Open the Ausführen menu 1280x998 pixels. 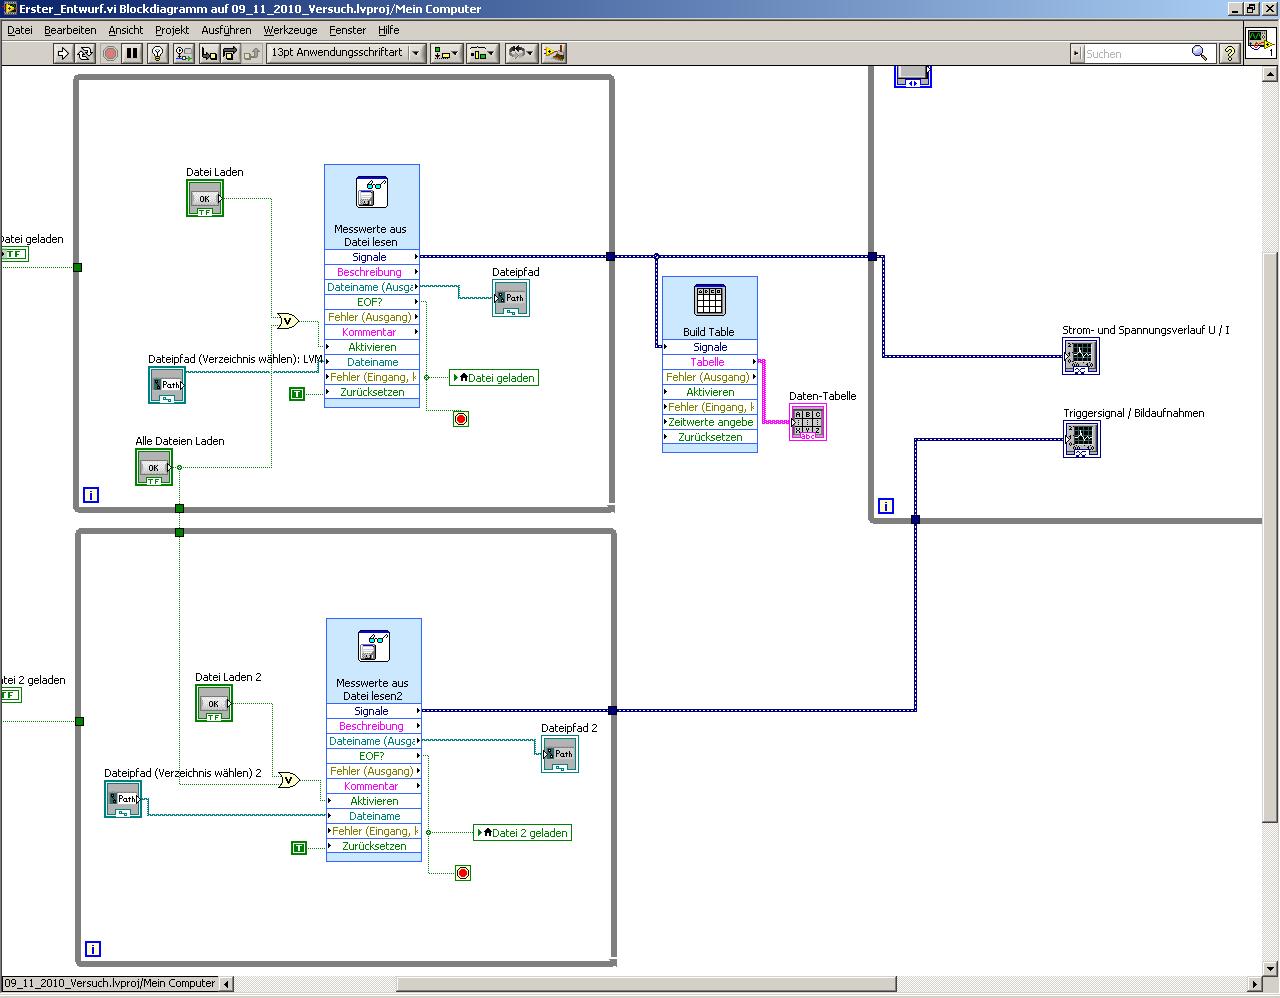click(226, 30)
